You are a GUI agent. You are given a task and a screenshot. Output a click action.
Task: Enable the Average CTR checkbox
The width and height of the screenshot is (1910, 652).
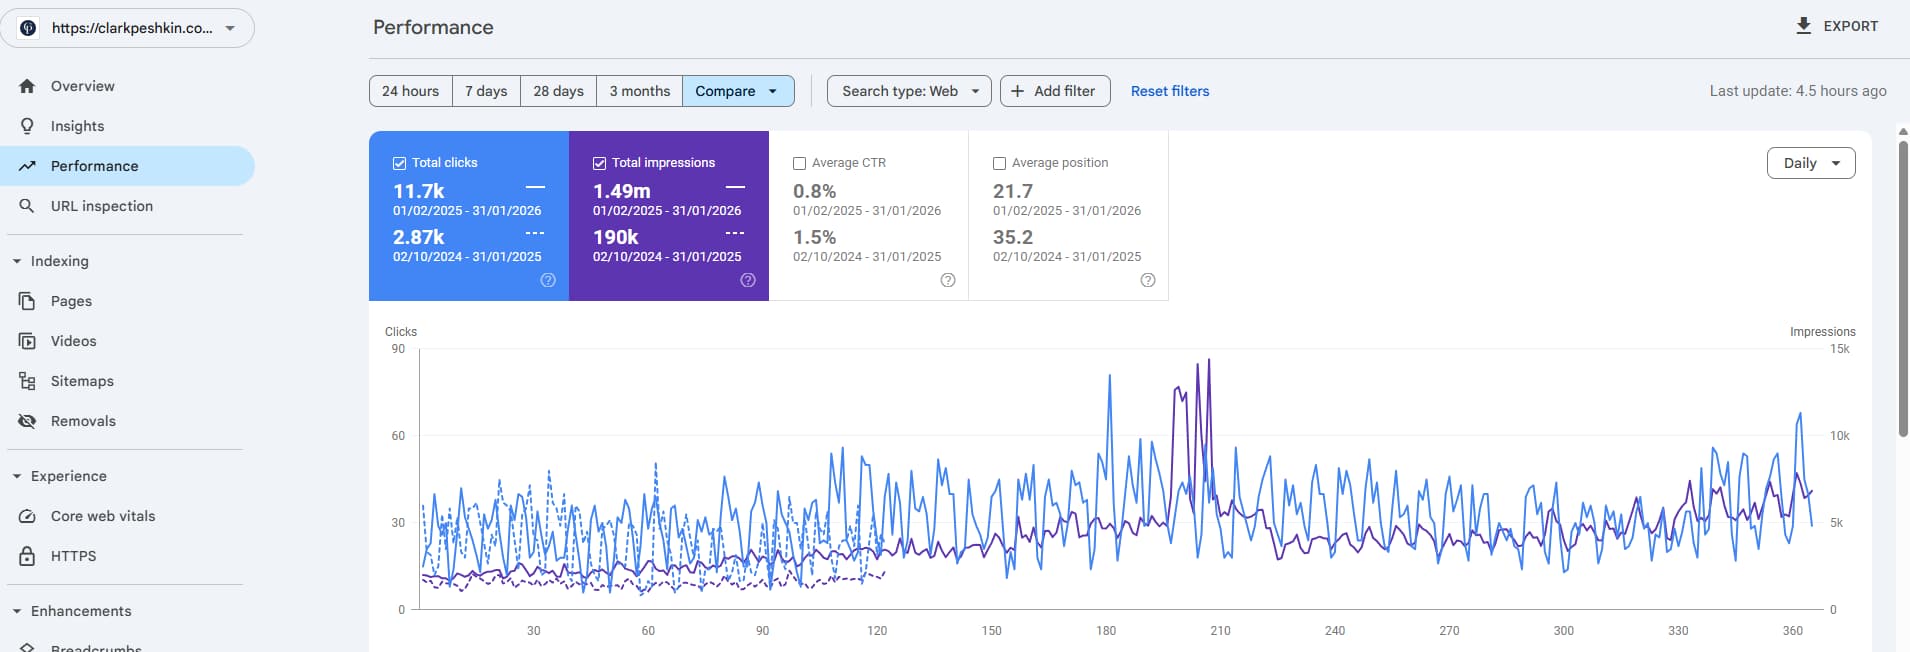[x=800, y=163]
